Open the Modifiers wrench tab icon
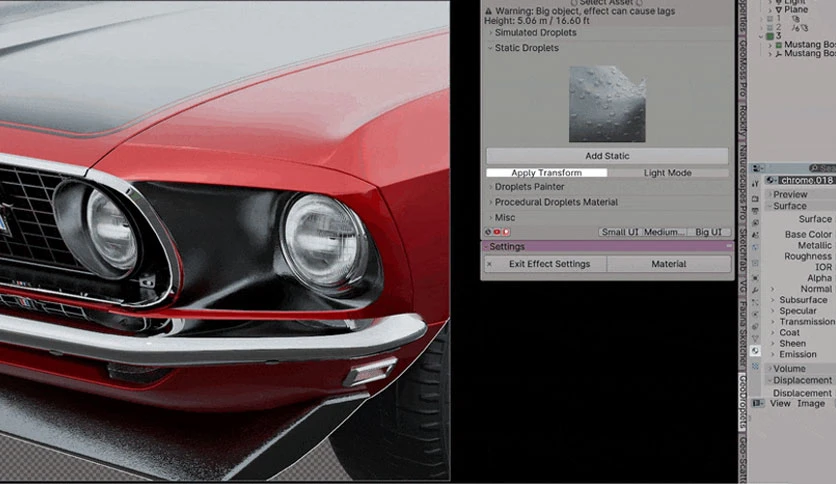The width and height of the screenshot is (836, 484). point(755,290)
